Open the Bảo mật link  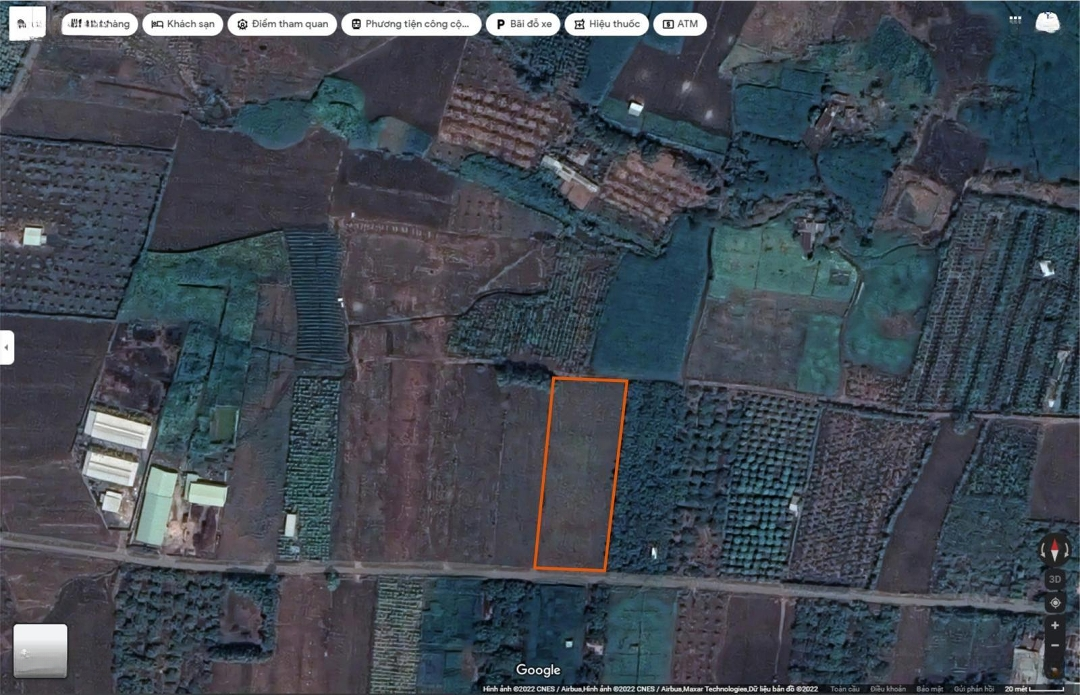[930, 689]
